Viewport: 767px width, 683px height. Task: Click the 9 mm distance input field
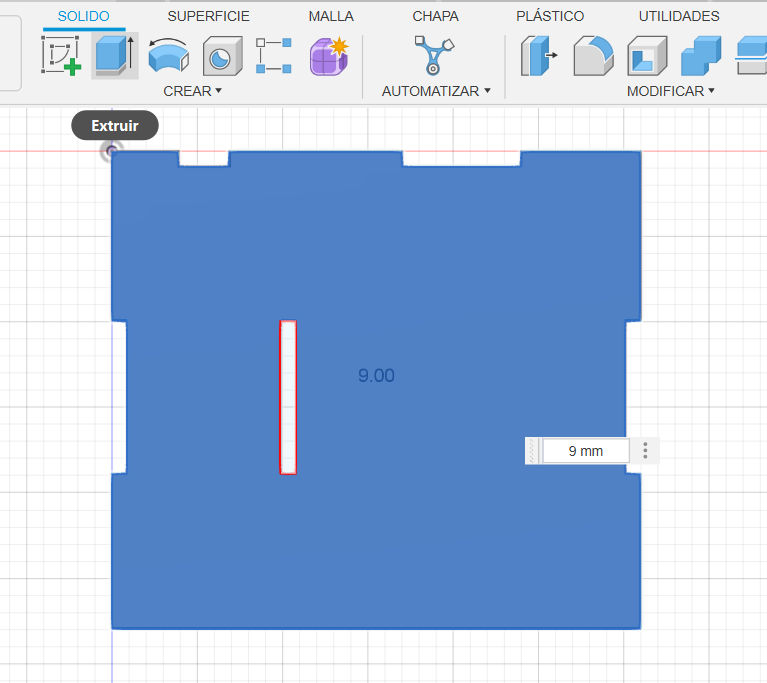pos(586,451)
